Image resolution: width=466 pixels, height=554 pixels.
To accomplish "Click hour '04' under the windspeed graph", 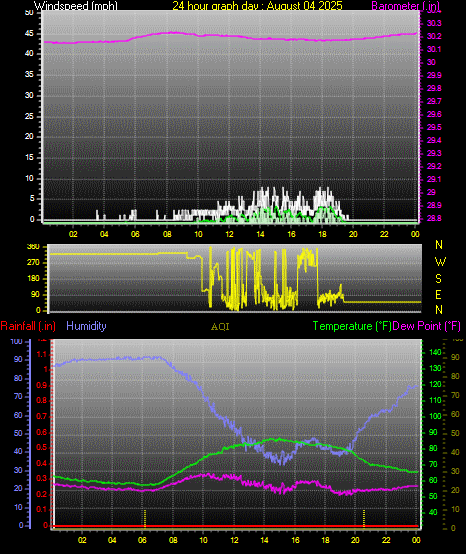I will pyautogui.click(x=104, y=234).
